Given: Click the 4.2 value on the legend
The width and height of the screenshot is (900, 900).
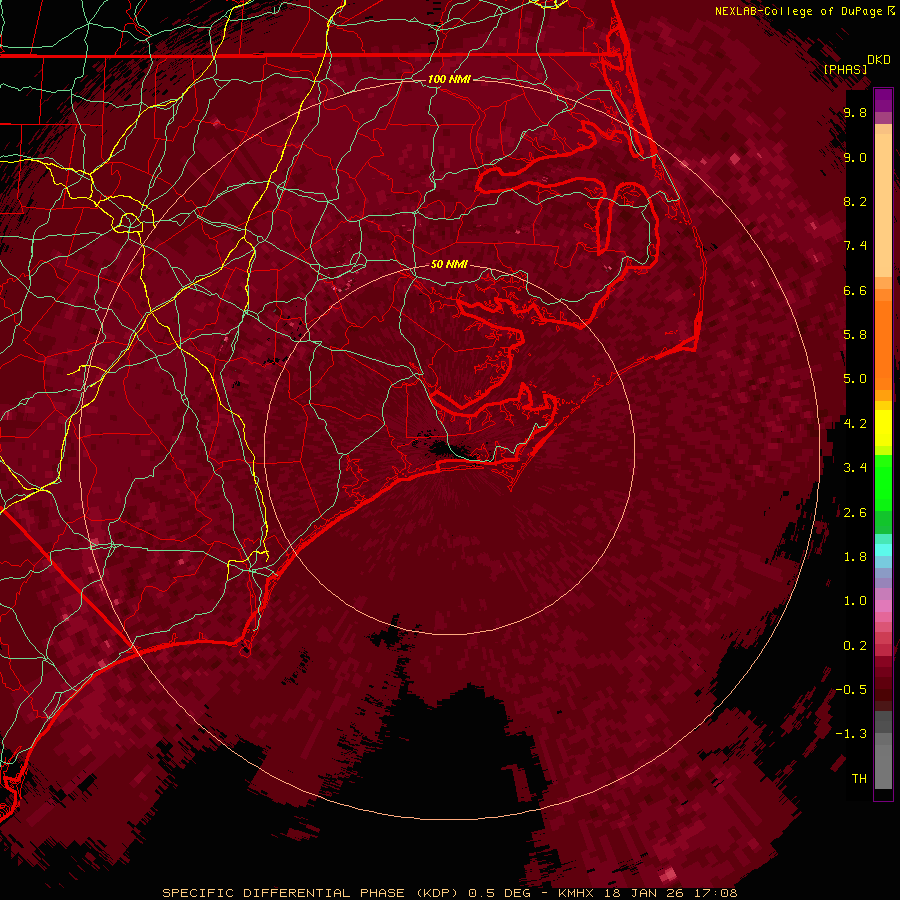Looking at the screenshot, I should pyautogui.click(x=855, y=424).
